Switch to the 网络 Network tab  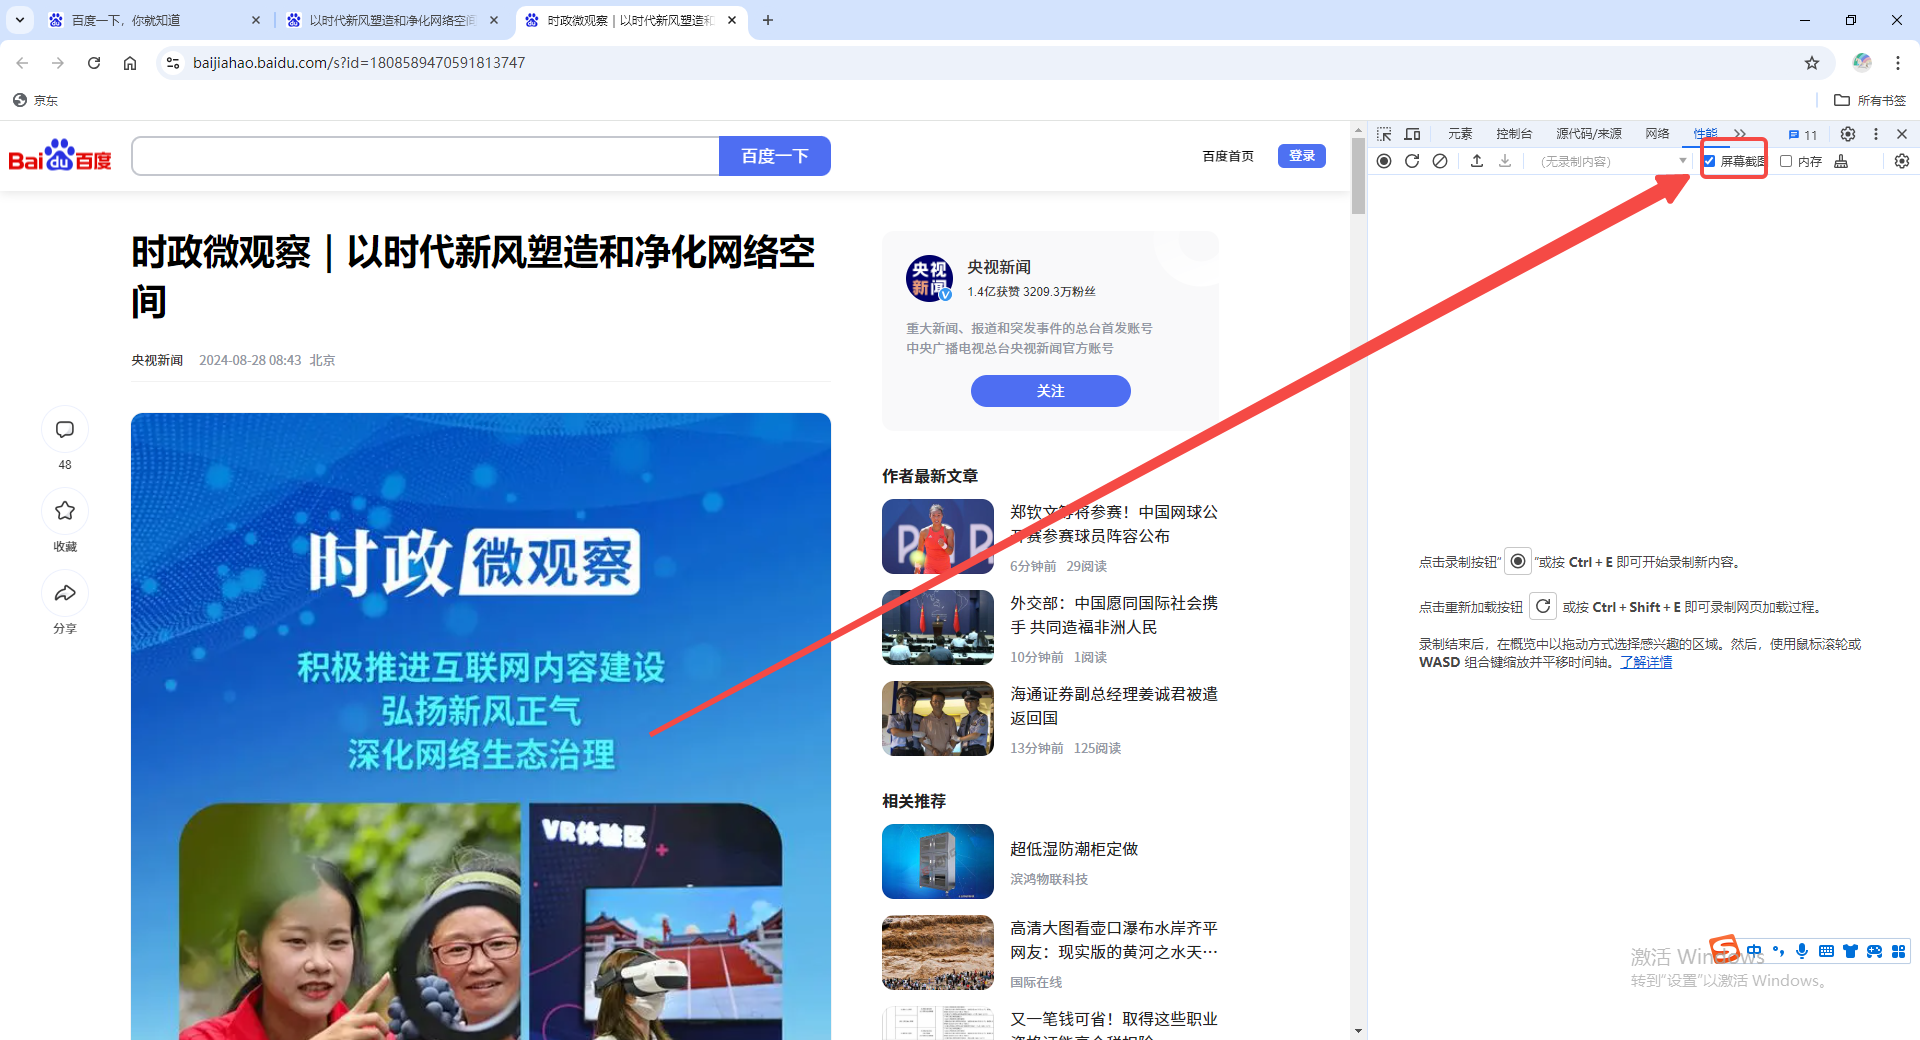1657,134
